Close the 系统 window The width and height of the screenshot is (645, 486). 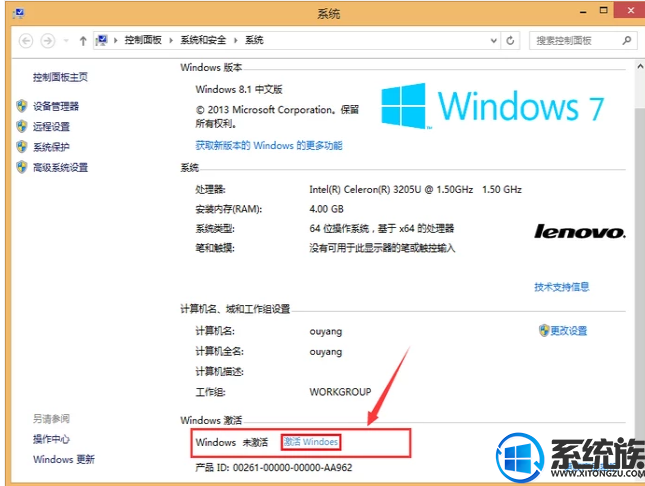[x=631, y=11]
